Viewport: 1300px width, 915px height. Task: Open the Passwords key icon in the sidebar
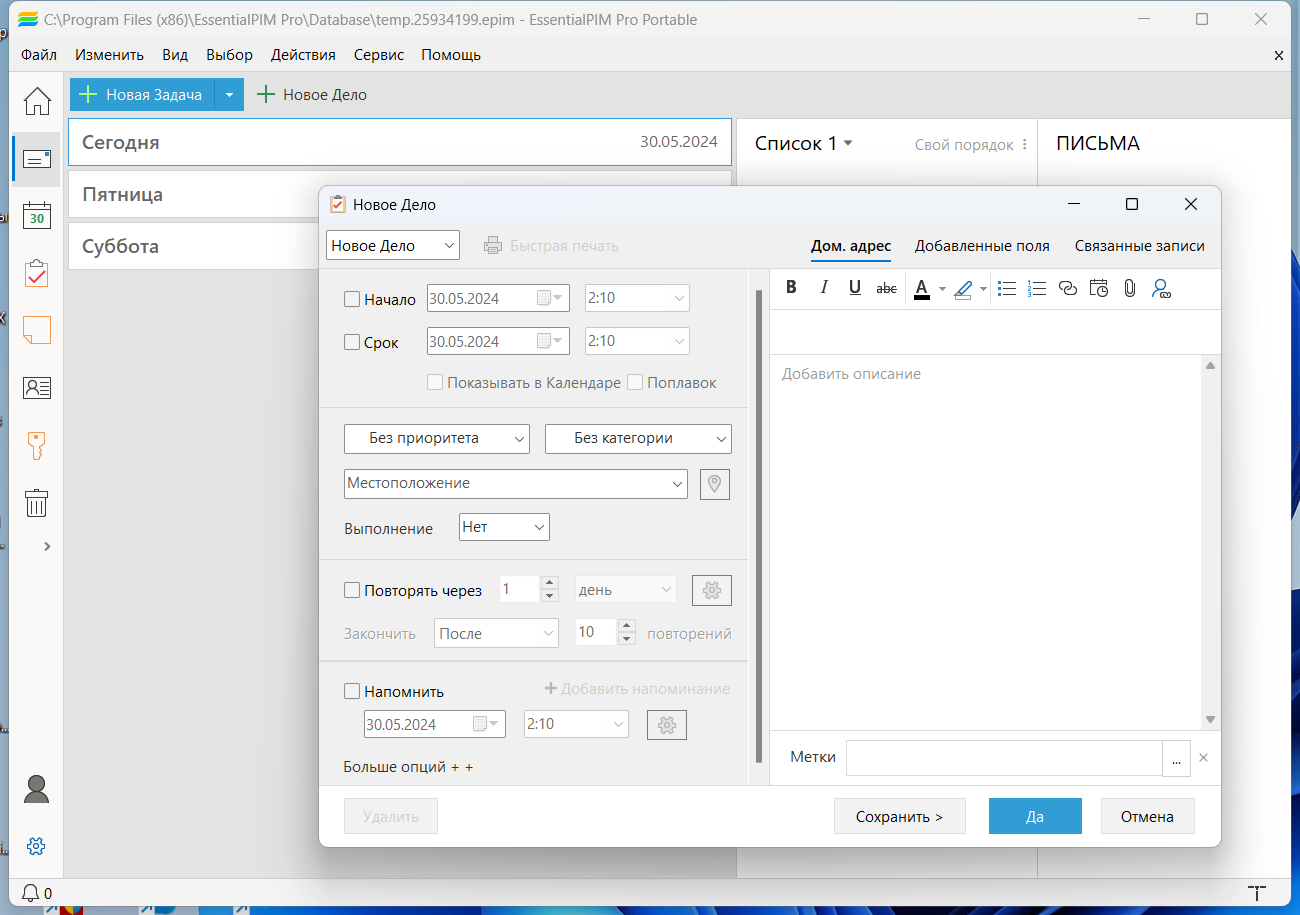coord(37,445)
